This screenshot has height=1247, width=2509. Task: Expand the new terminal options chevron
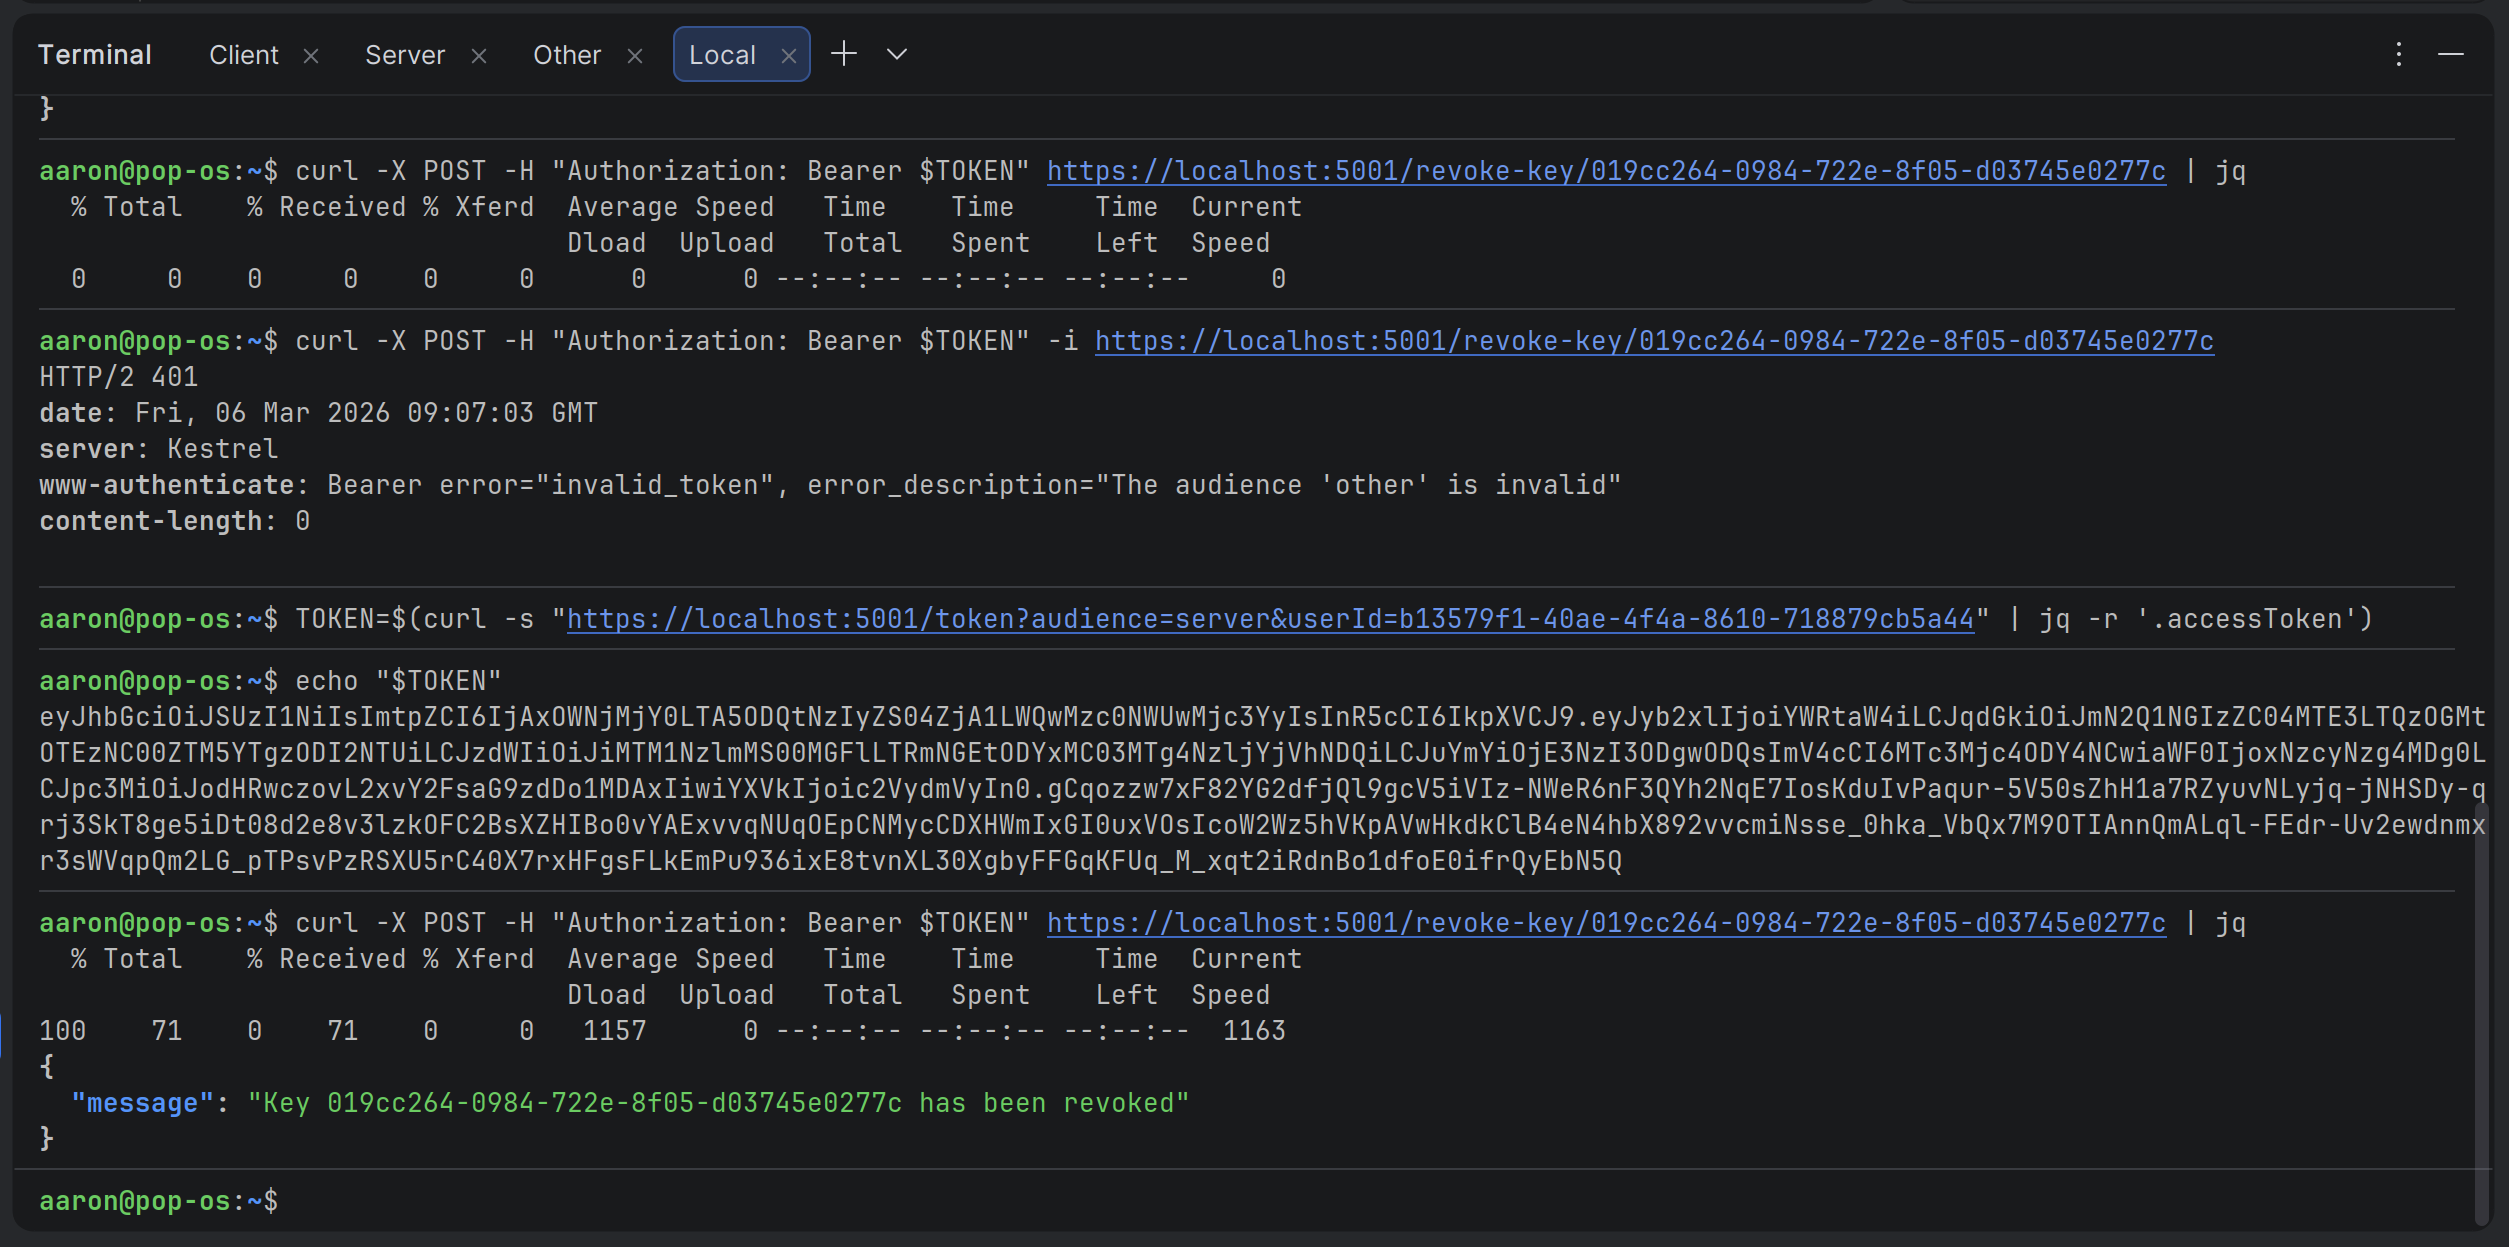click(x=897, y=54)
